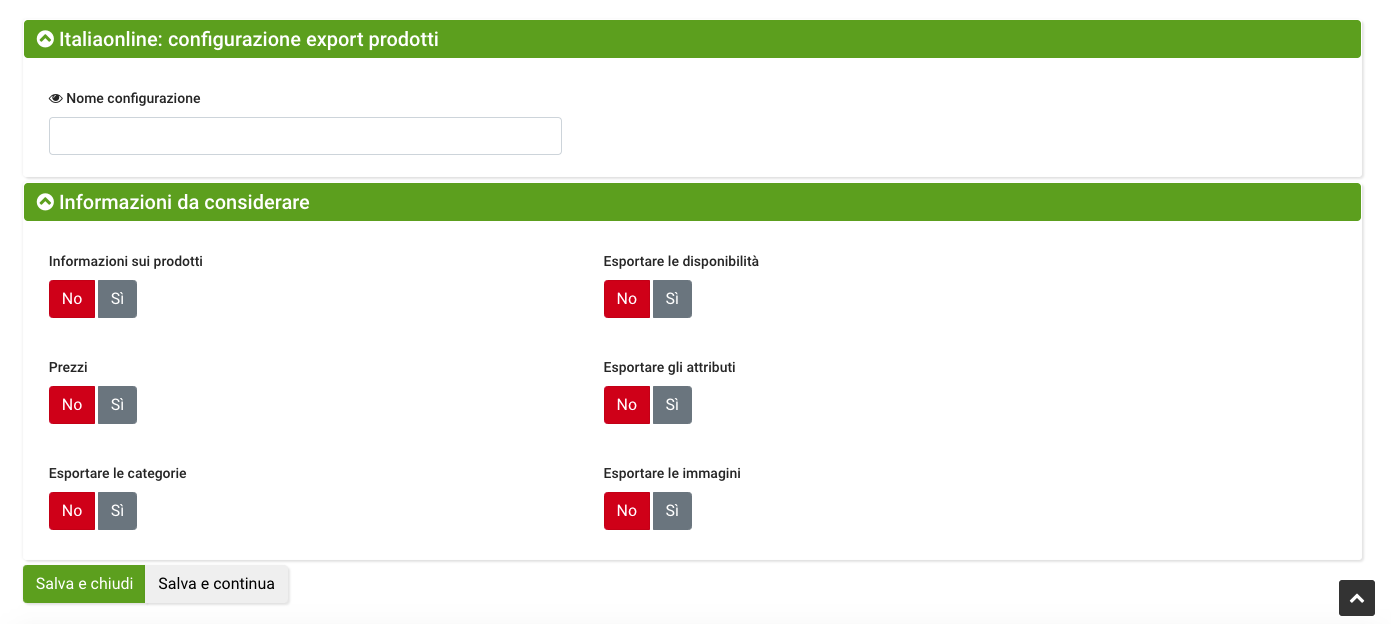This screenshot has height=624, width=1391.
Task: Enable Esportare le immagini with Sì
Action: (672, 511)
